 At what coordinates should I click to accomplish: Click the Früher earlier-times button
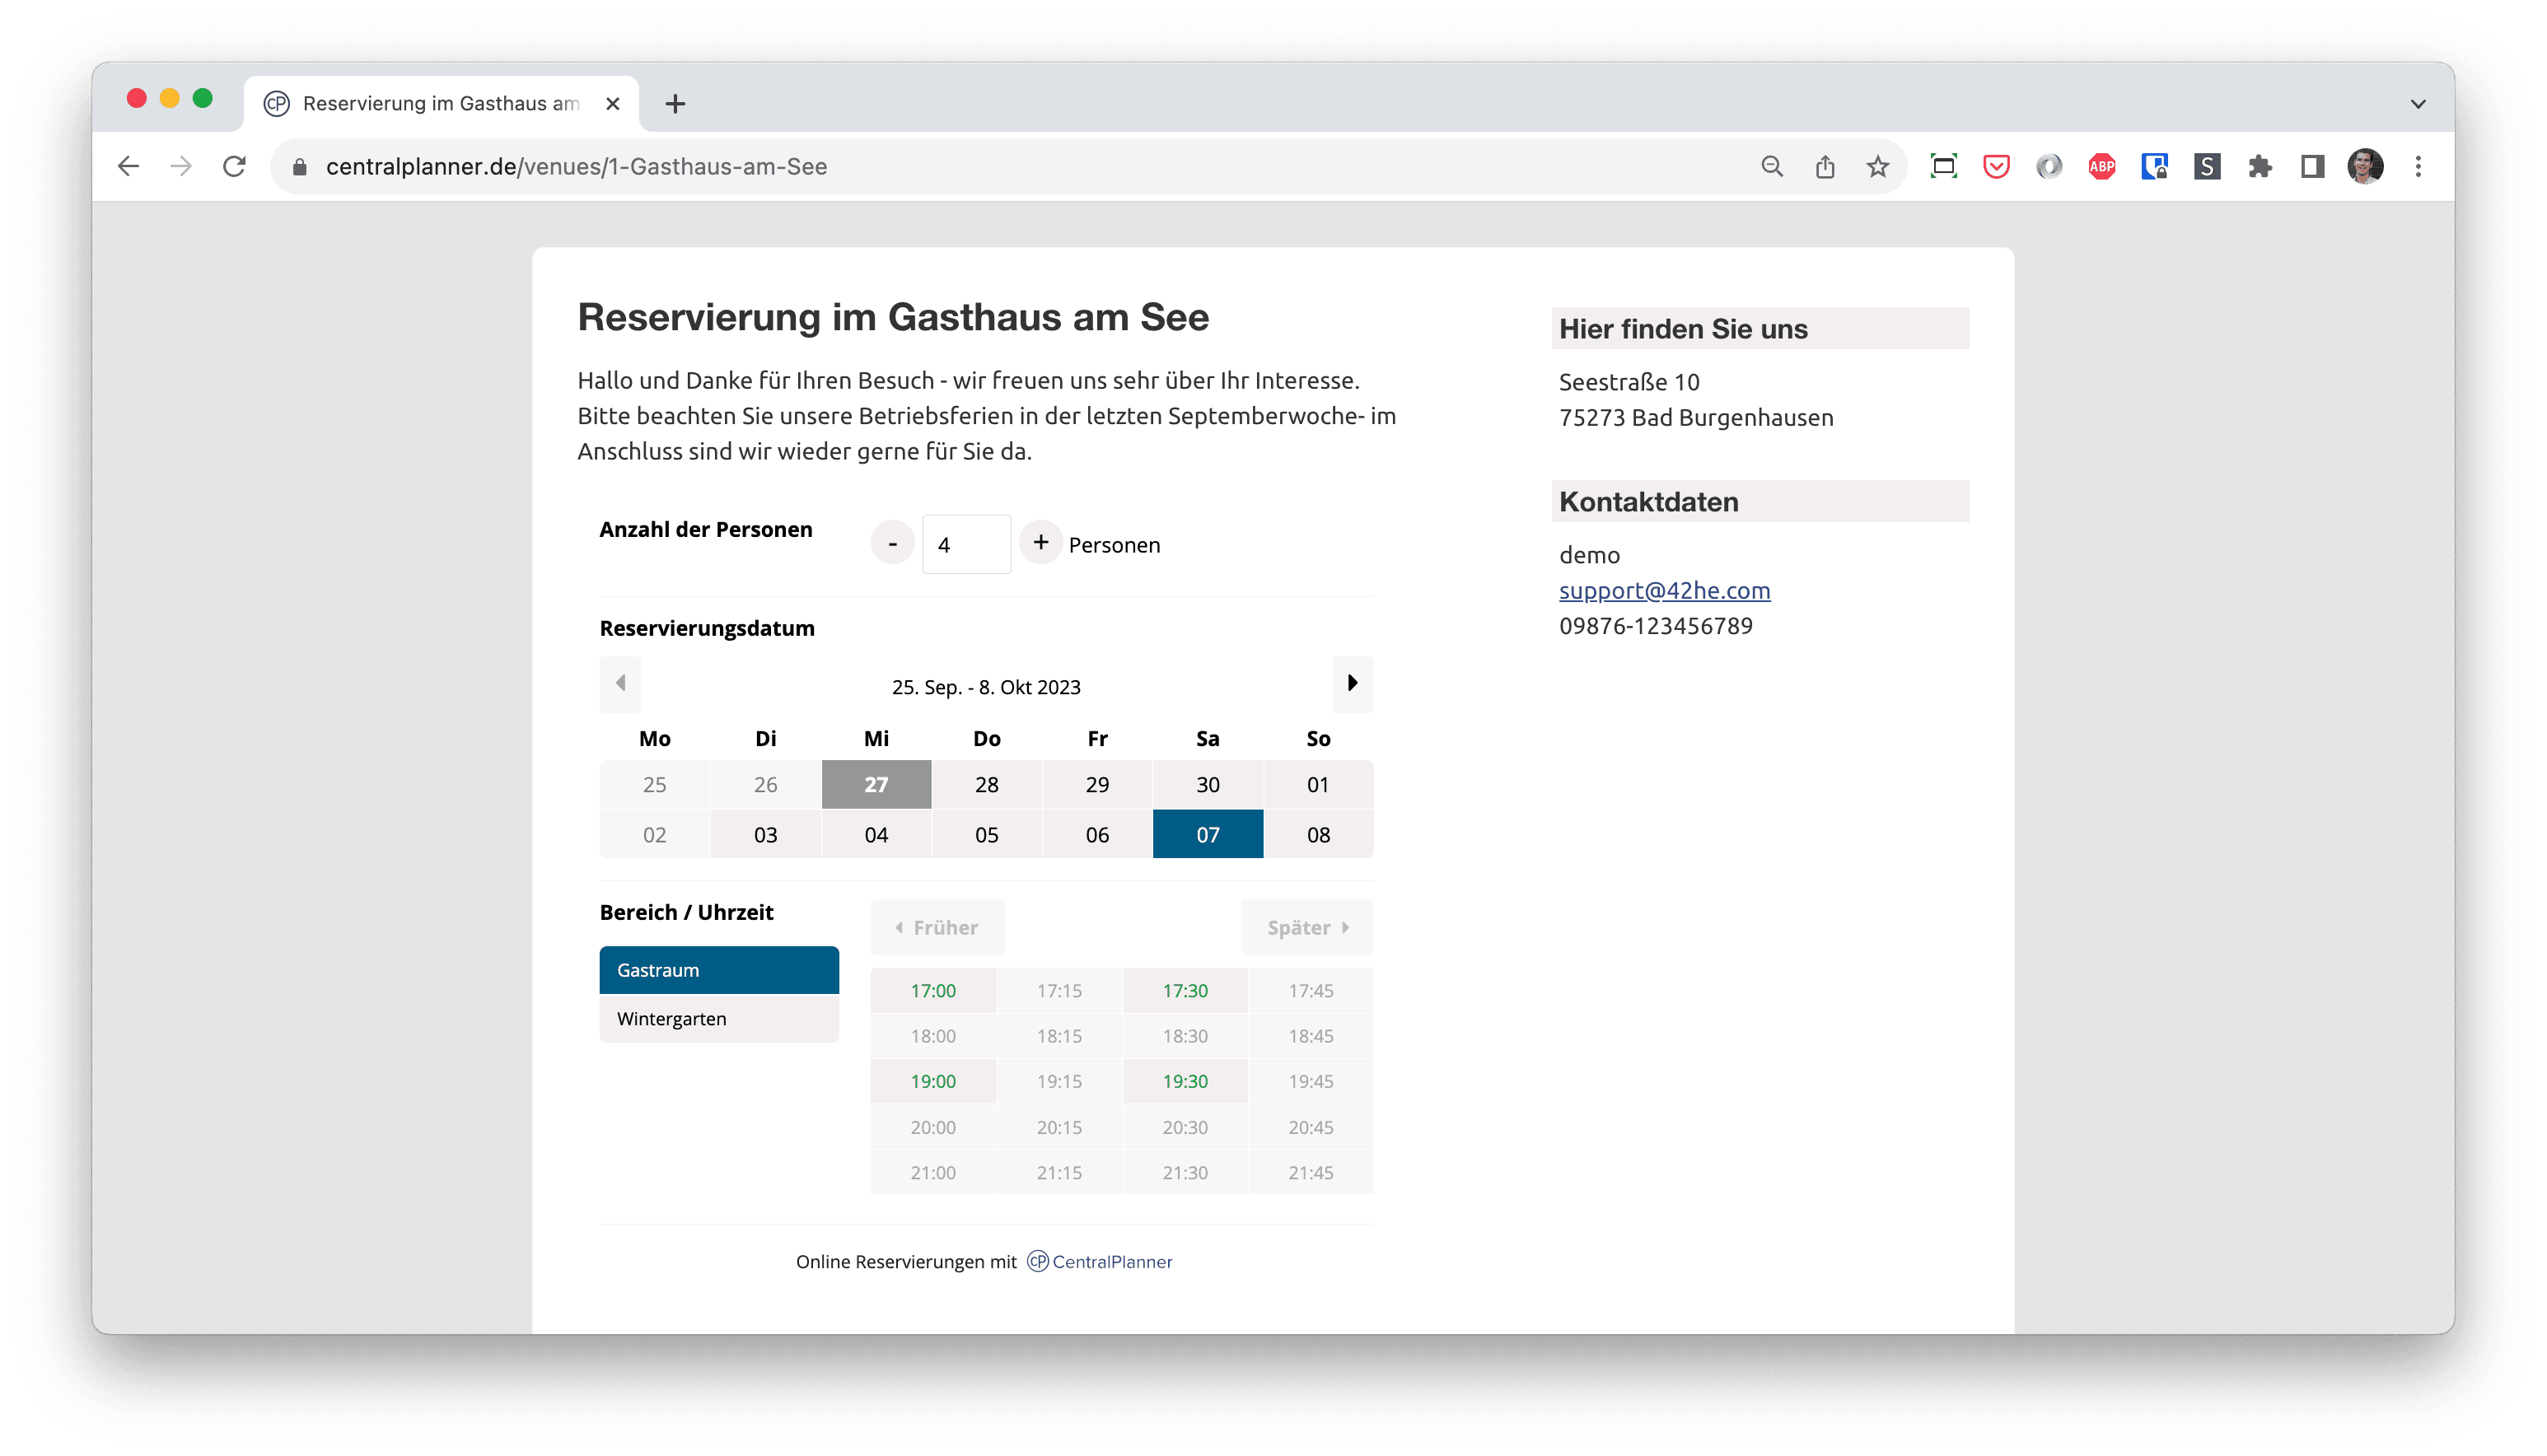point(937,928)
